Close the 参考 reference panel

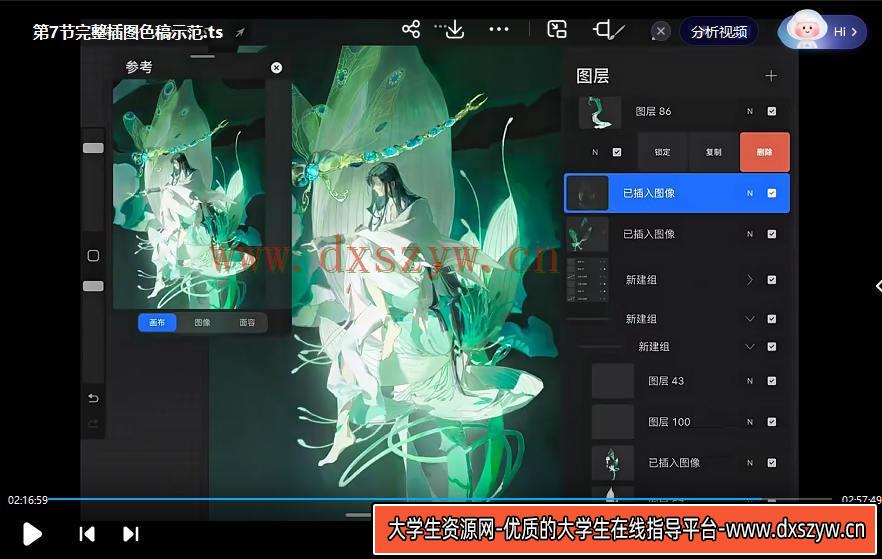tap(276, 68)
